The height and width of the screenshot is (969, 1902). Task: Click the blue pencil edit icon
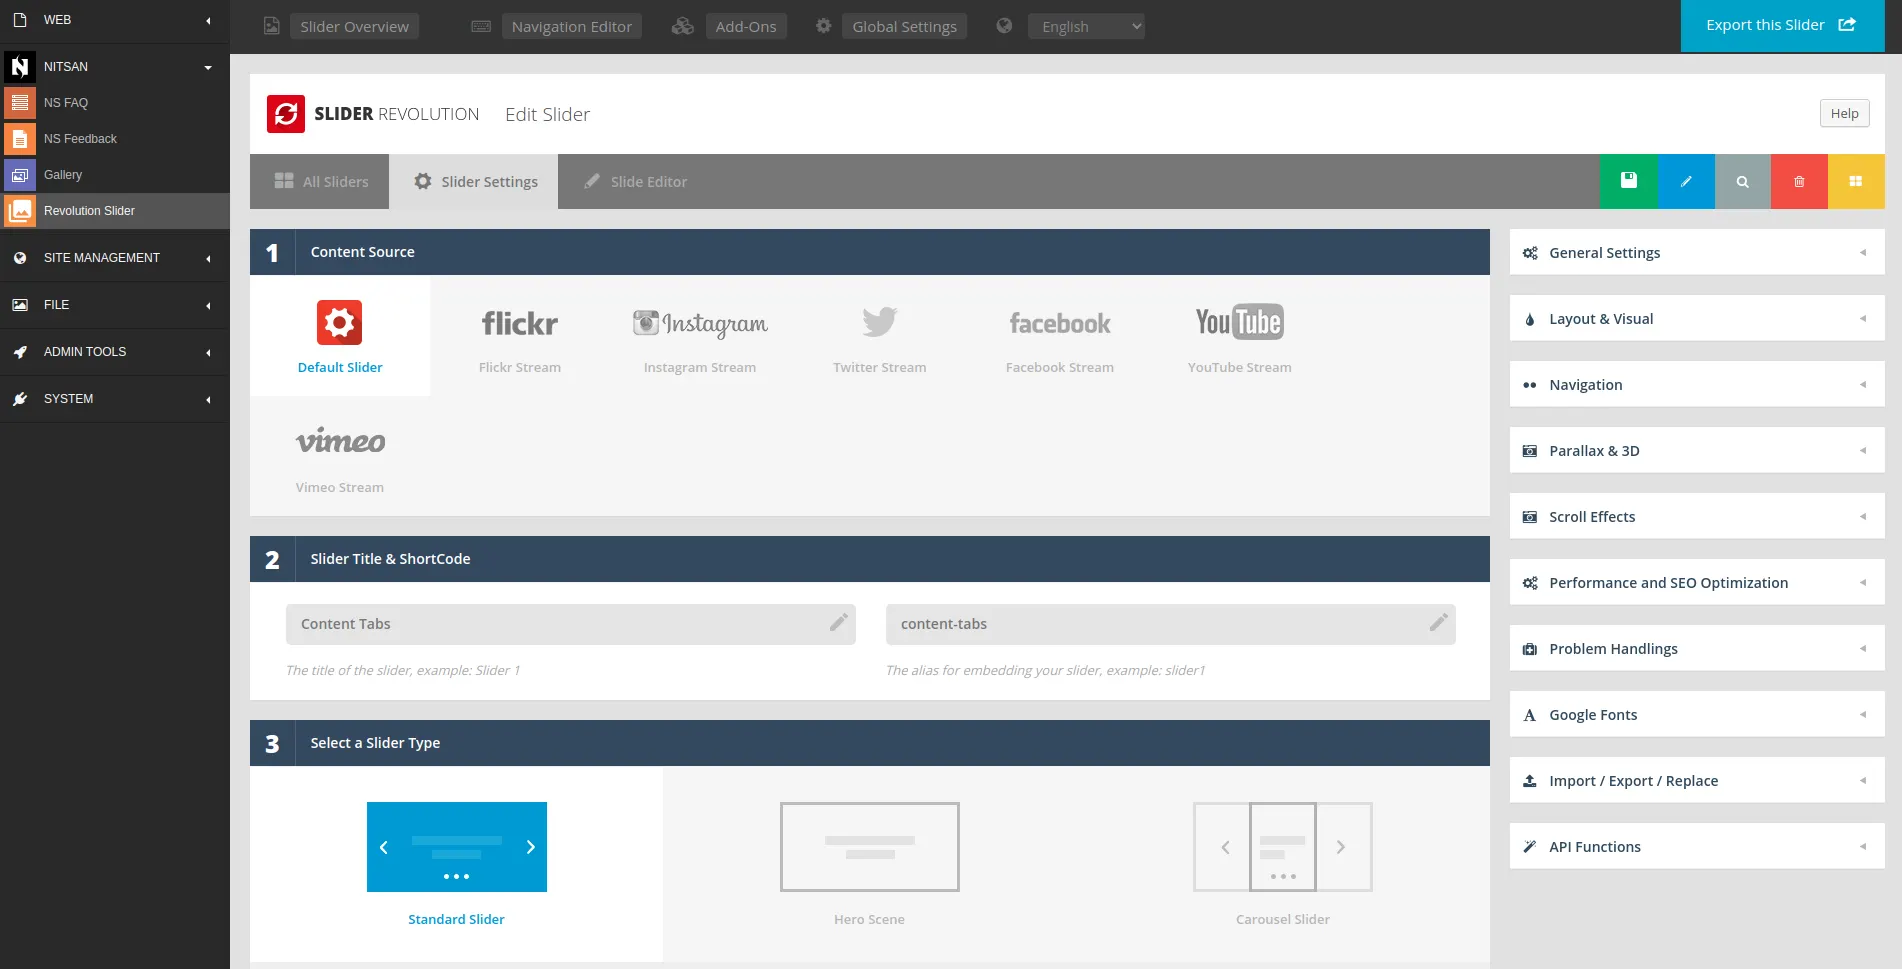[1686, 181]
